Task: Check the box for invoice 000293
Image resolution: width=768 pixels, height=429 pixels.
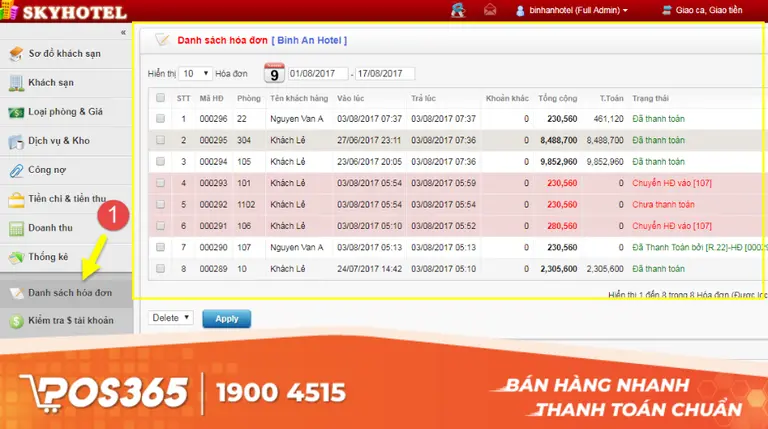Action: pos(160,183)
